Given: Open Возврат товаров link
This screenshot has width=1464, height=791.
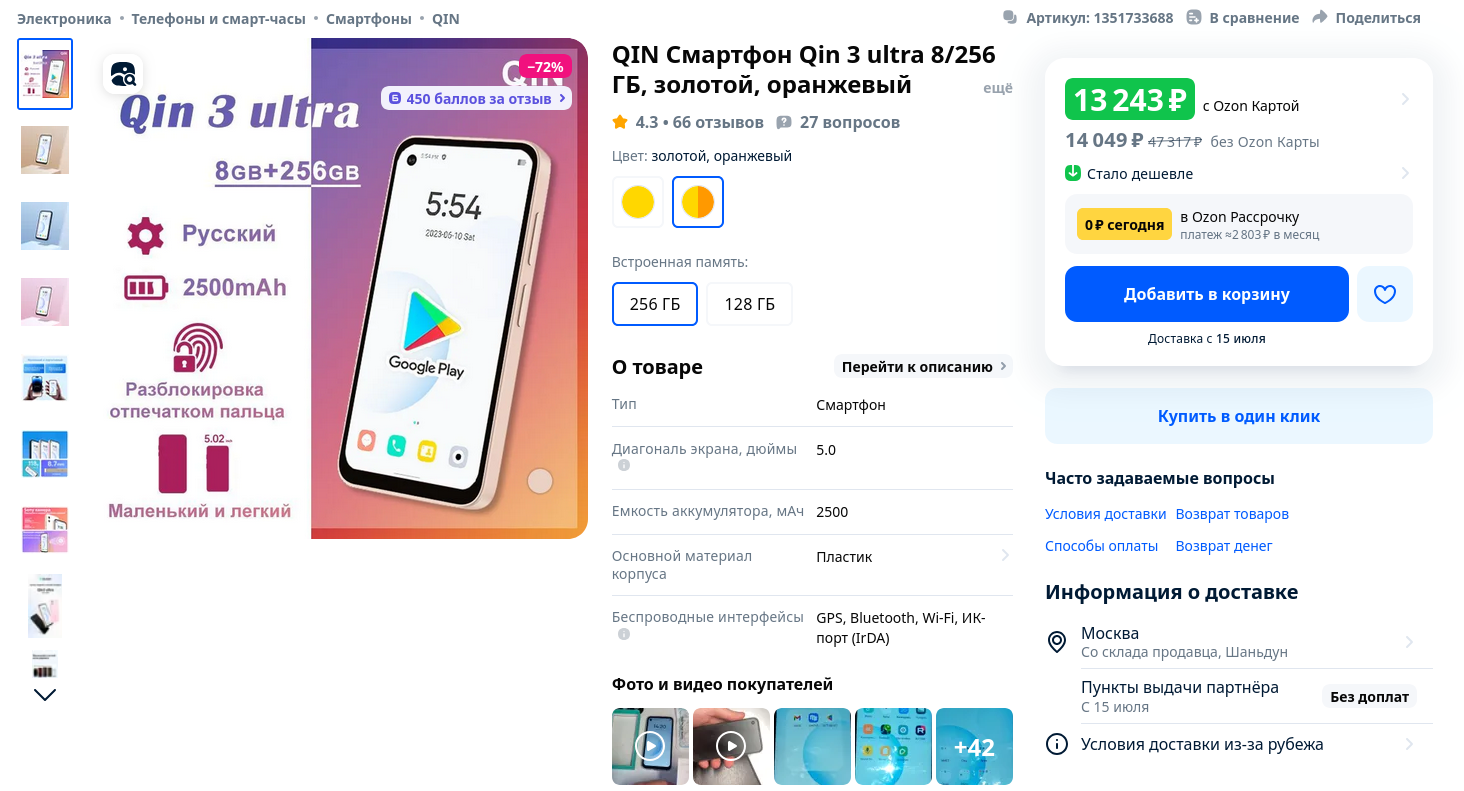Looking at the screenshot, I should 1232,514.
